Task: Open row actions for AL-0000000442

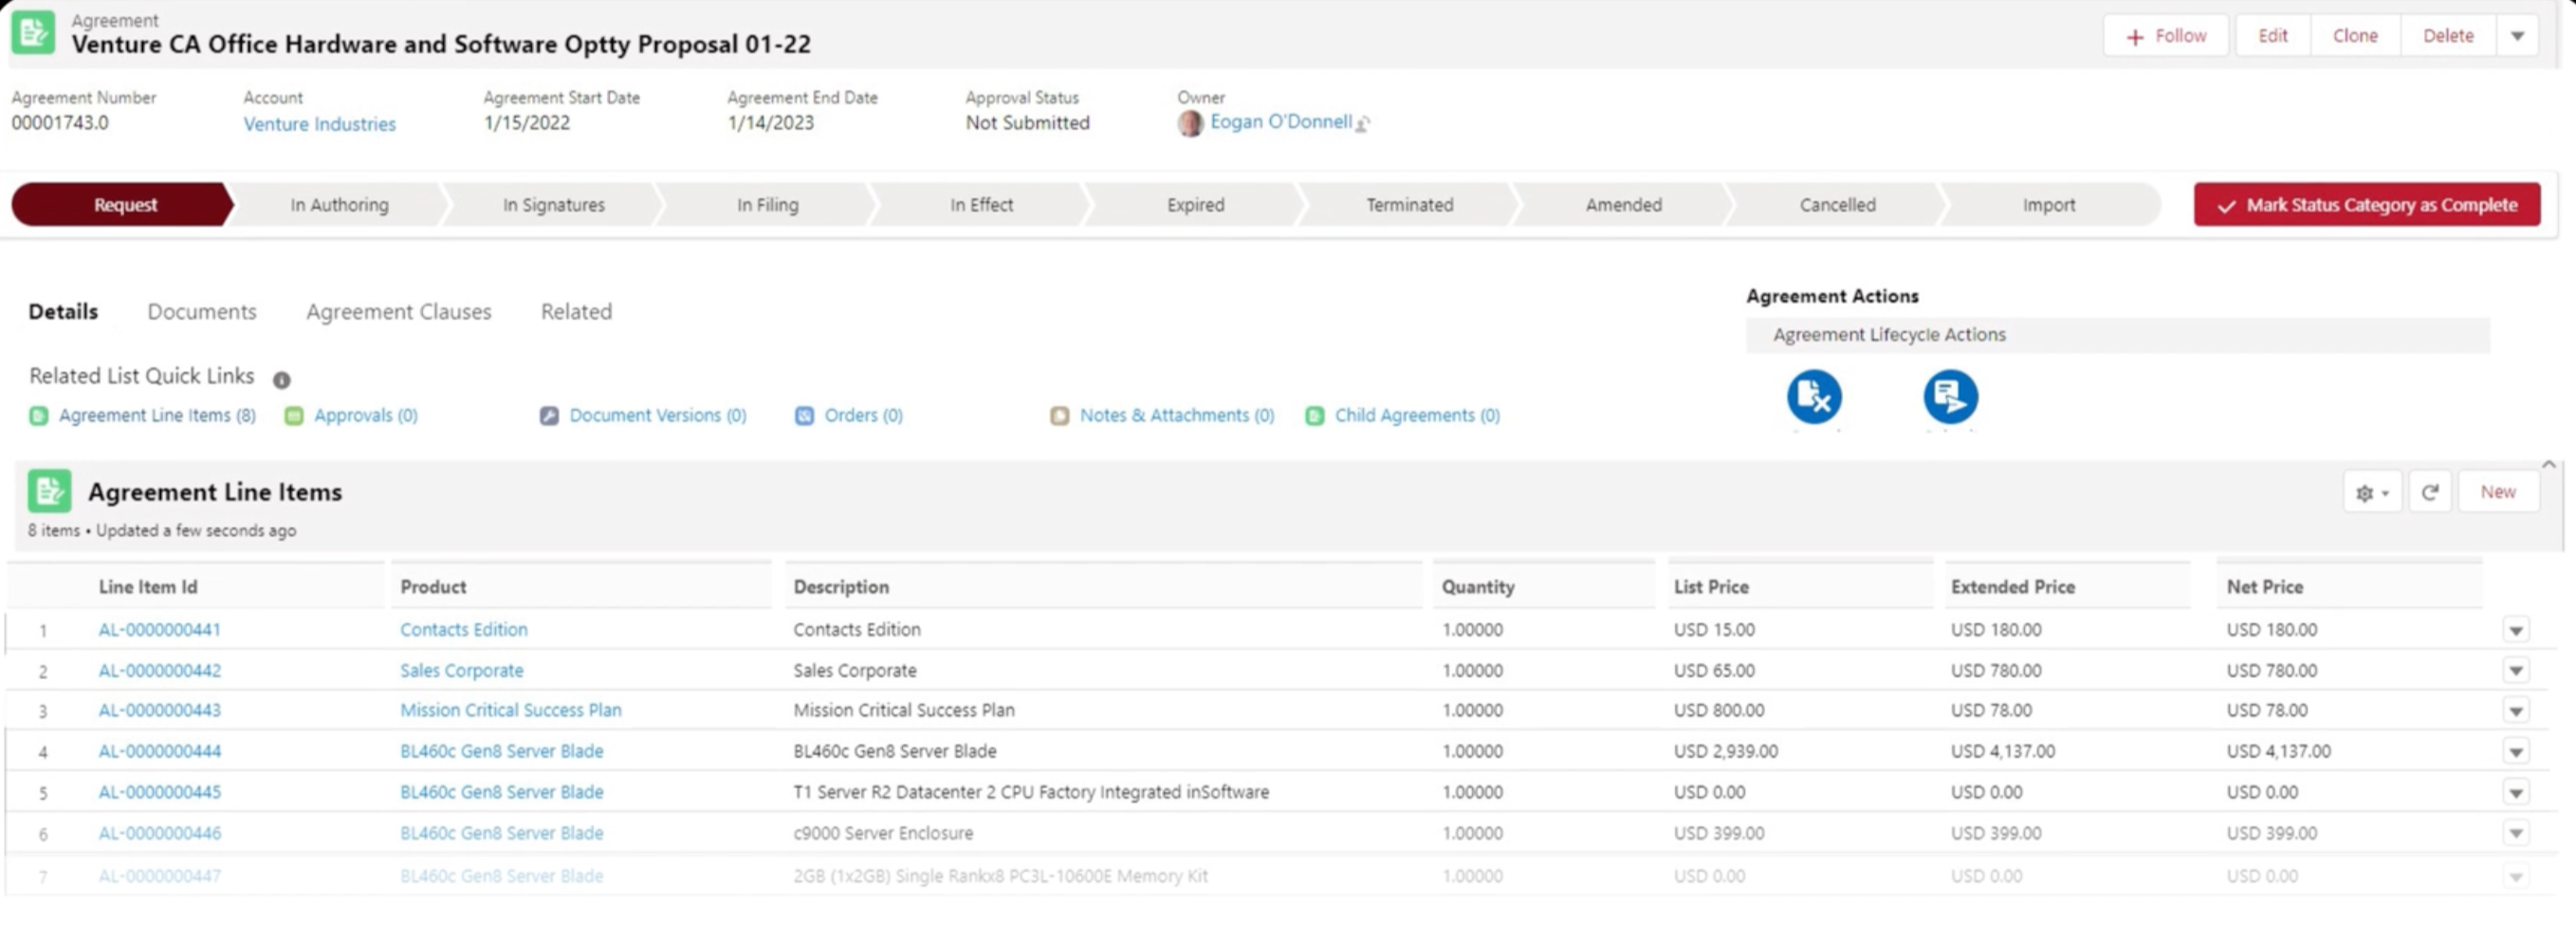Action: tap(2516, 671)
